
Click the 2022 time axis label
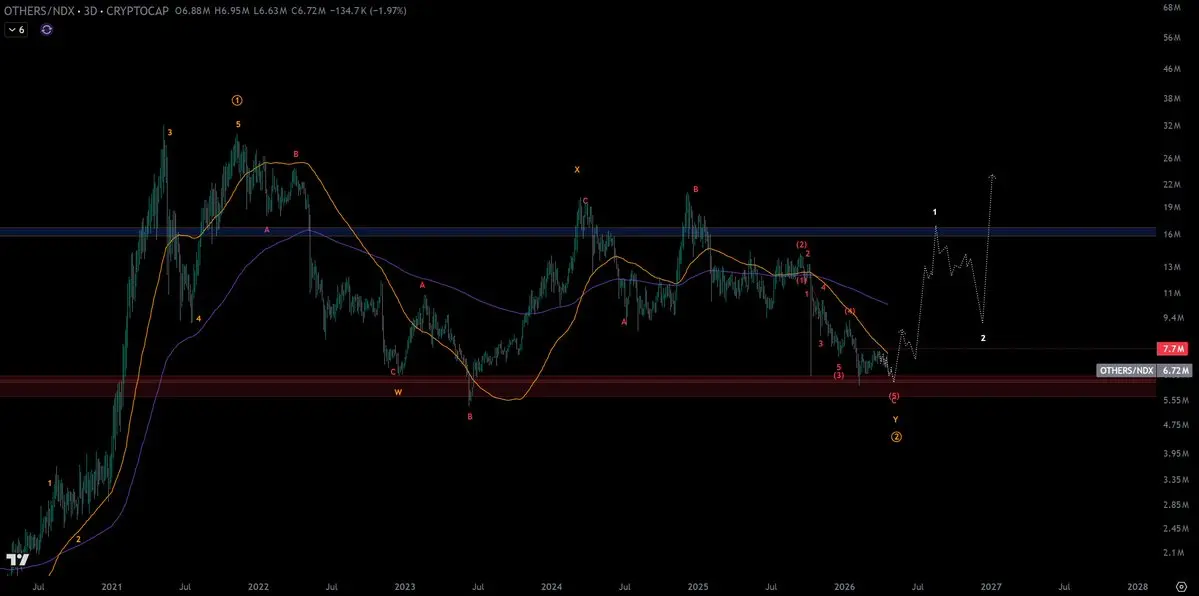click(x=258, y=587)
